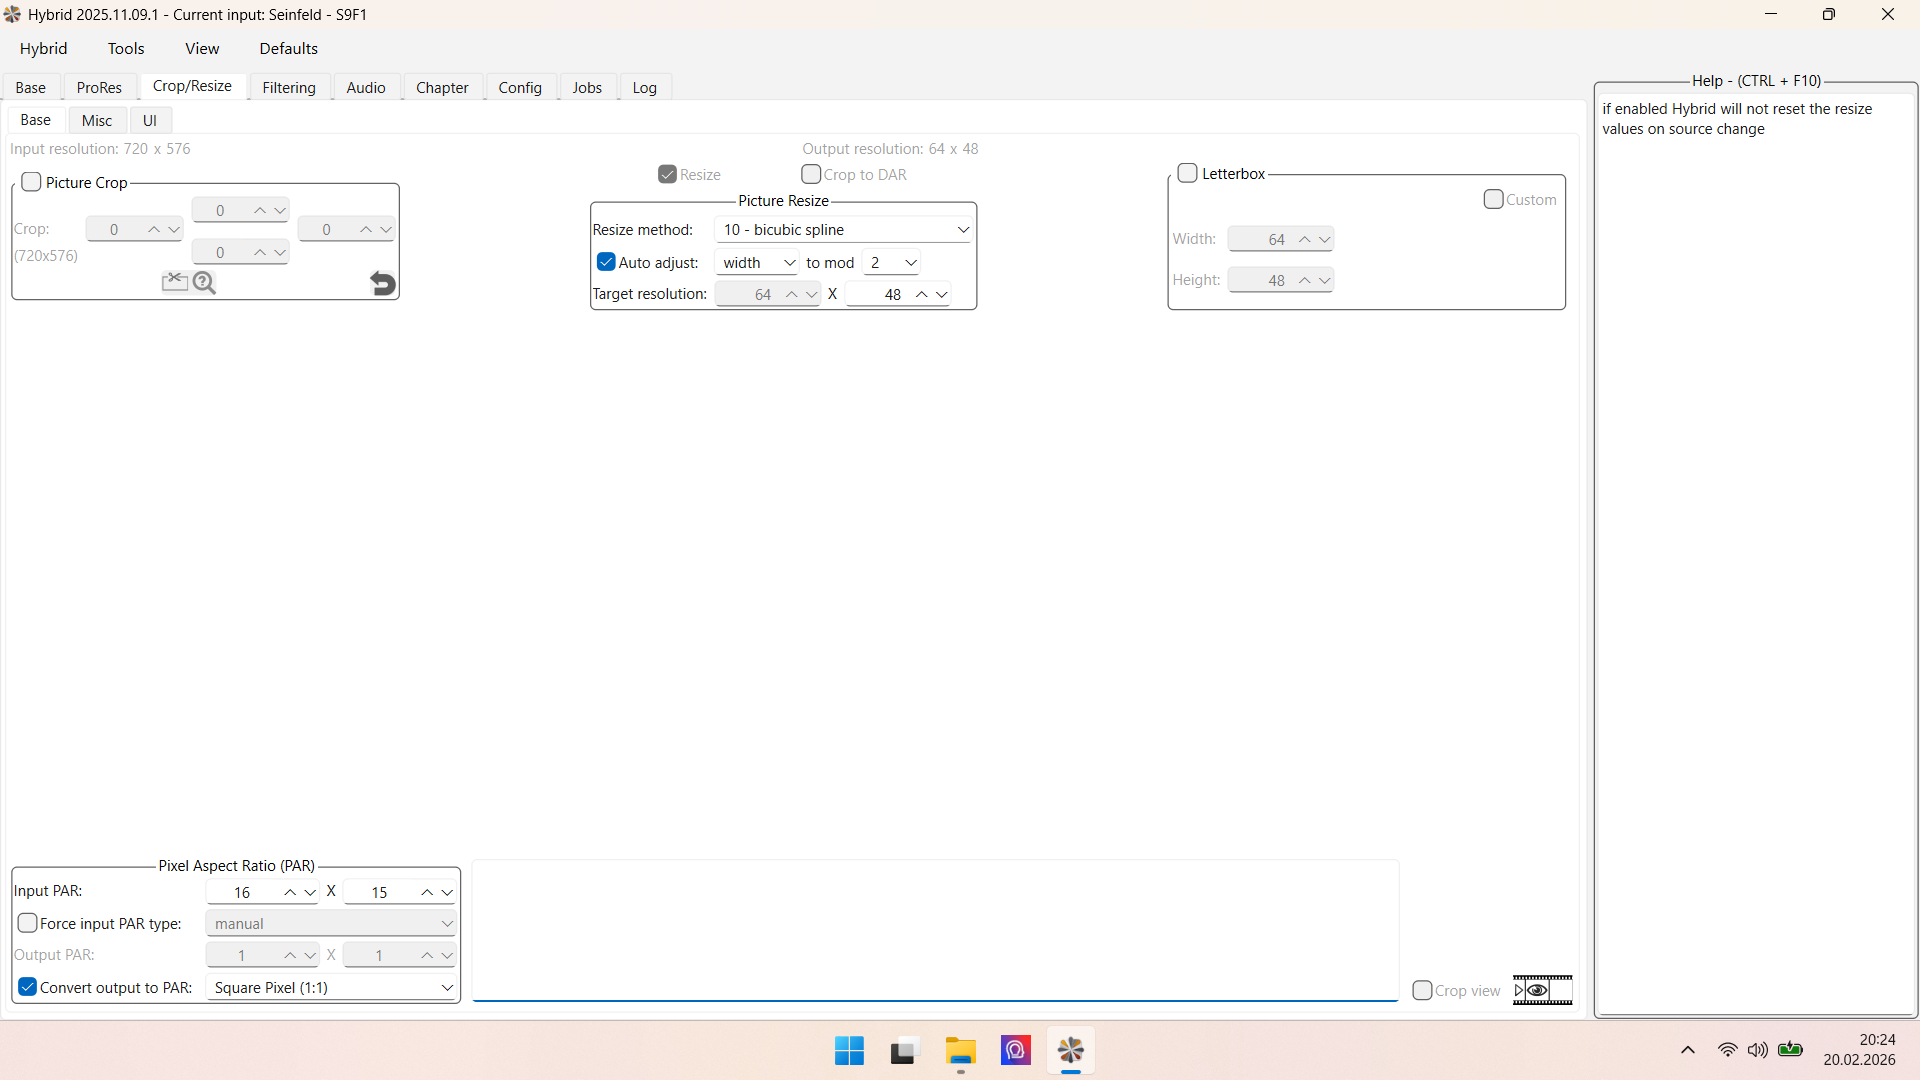Switch to the Filtering tab
The image size is (1920, 1080).
tap(288, 88)
